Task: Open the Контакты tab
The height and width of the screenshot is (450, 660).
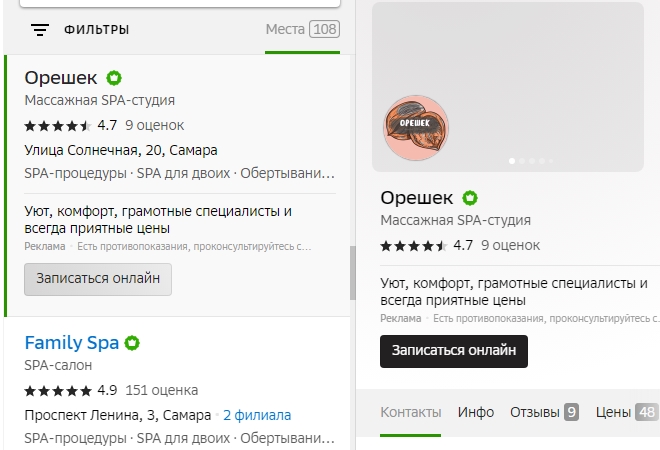Action: pyautogui.click(x=410, y=412)
